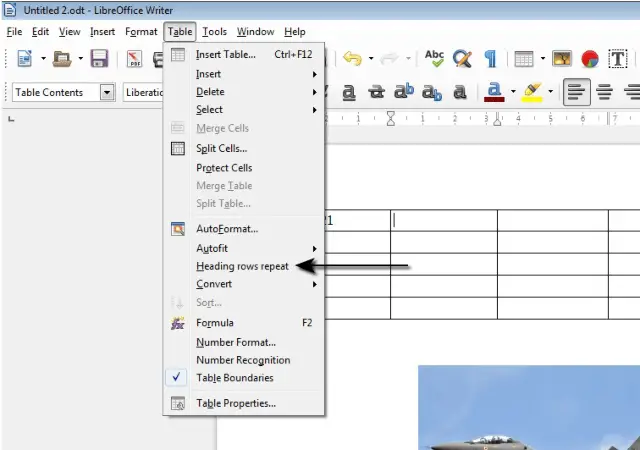Insert text box T icon
Viewport: 640px width, 450px height.
tap(618, 59)
